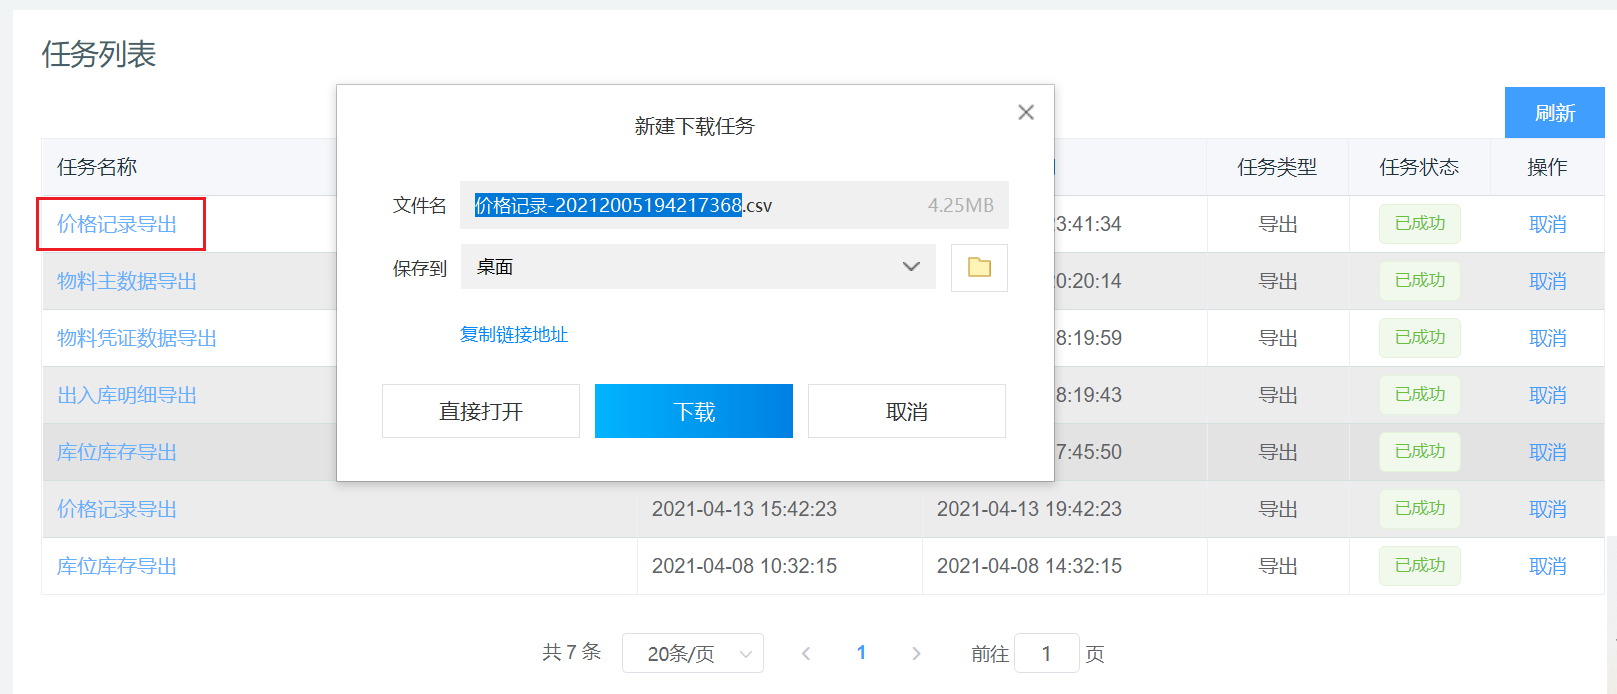Open the 20条/页 page size dropdown

pyautogui.click(x=692, y=654)
